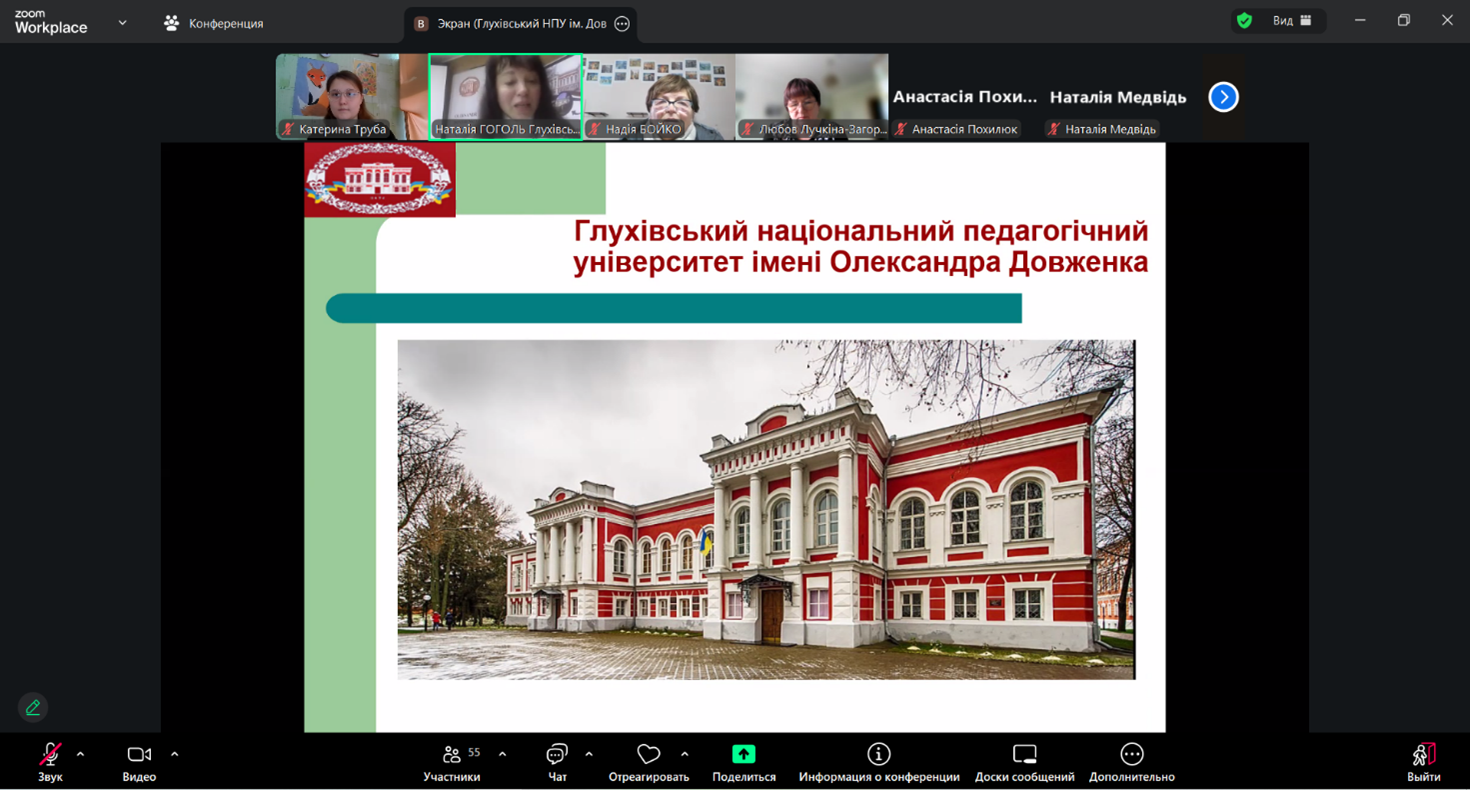
Task: Switch to the Конференция tab
Action: pyautogui.click(x=214, y=23)
